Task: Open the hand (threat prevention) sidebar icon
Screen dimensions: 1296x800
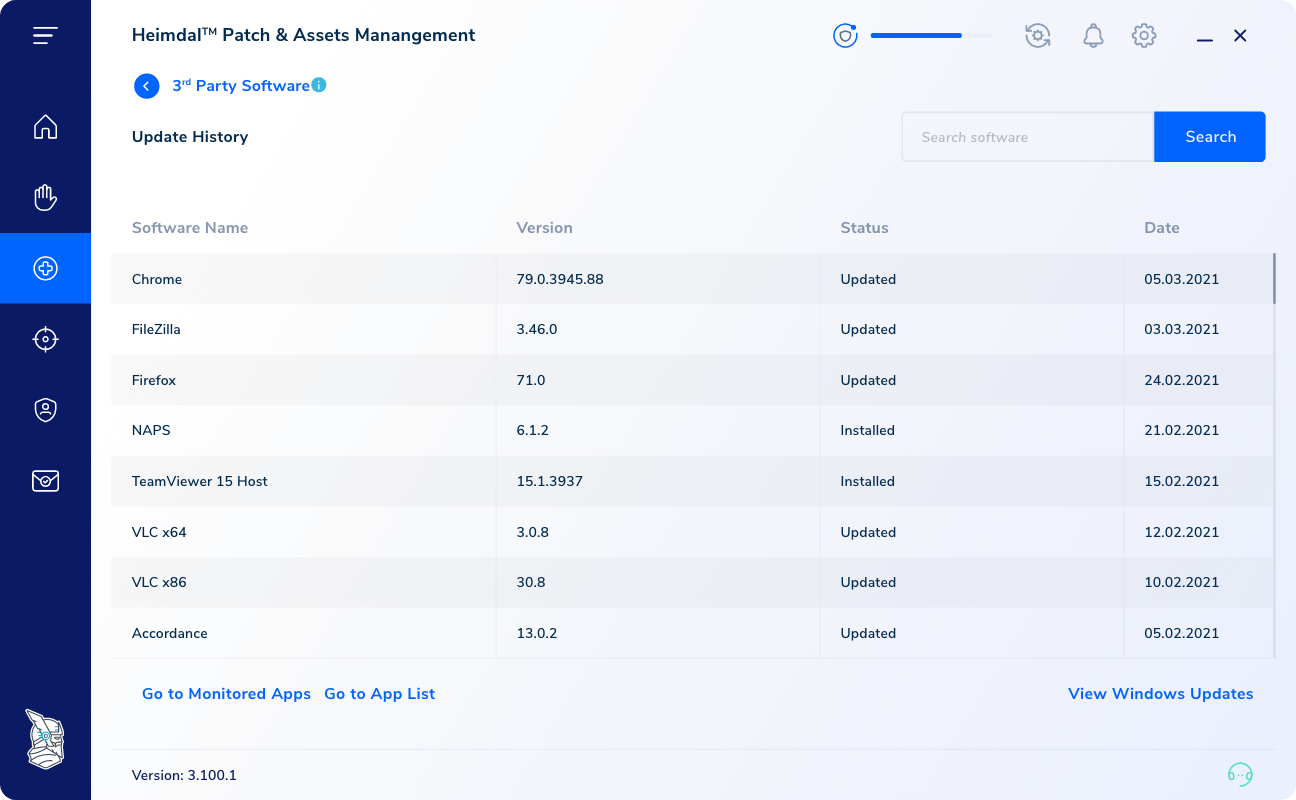Action: (x=45, y=197)
